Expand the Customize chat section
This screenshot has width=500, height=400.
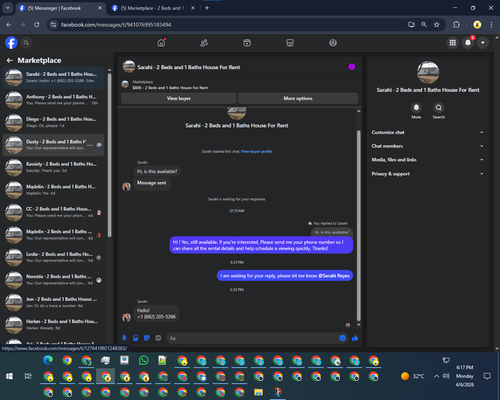coord(428,132)
